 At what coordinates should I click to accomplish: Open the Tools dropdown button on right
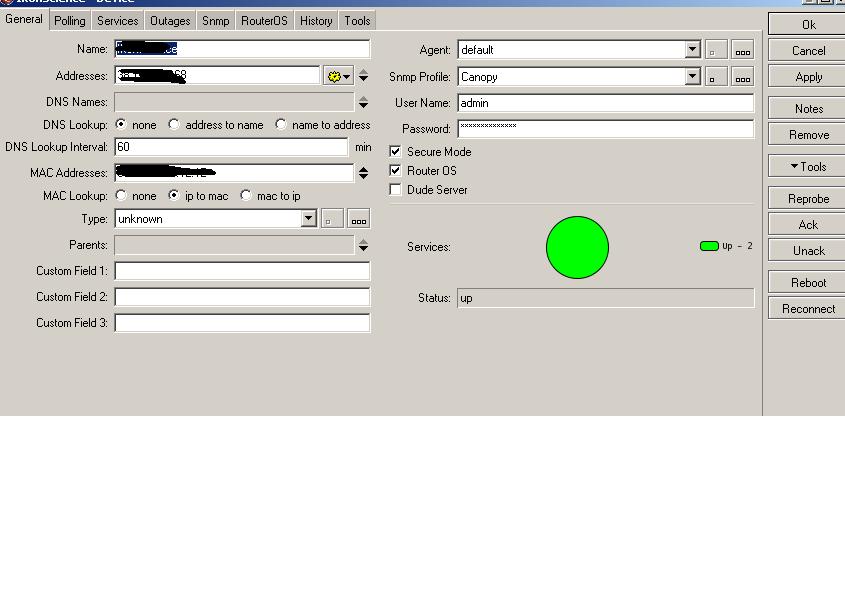pos(808,167)
